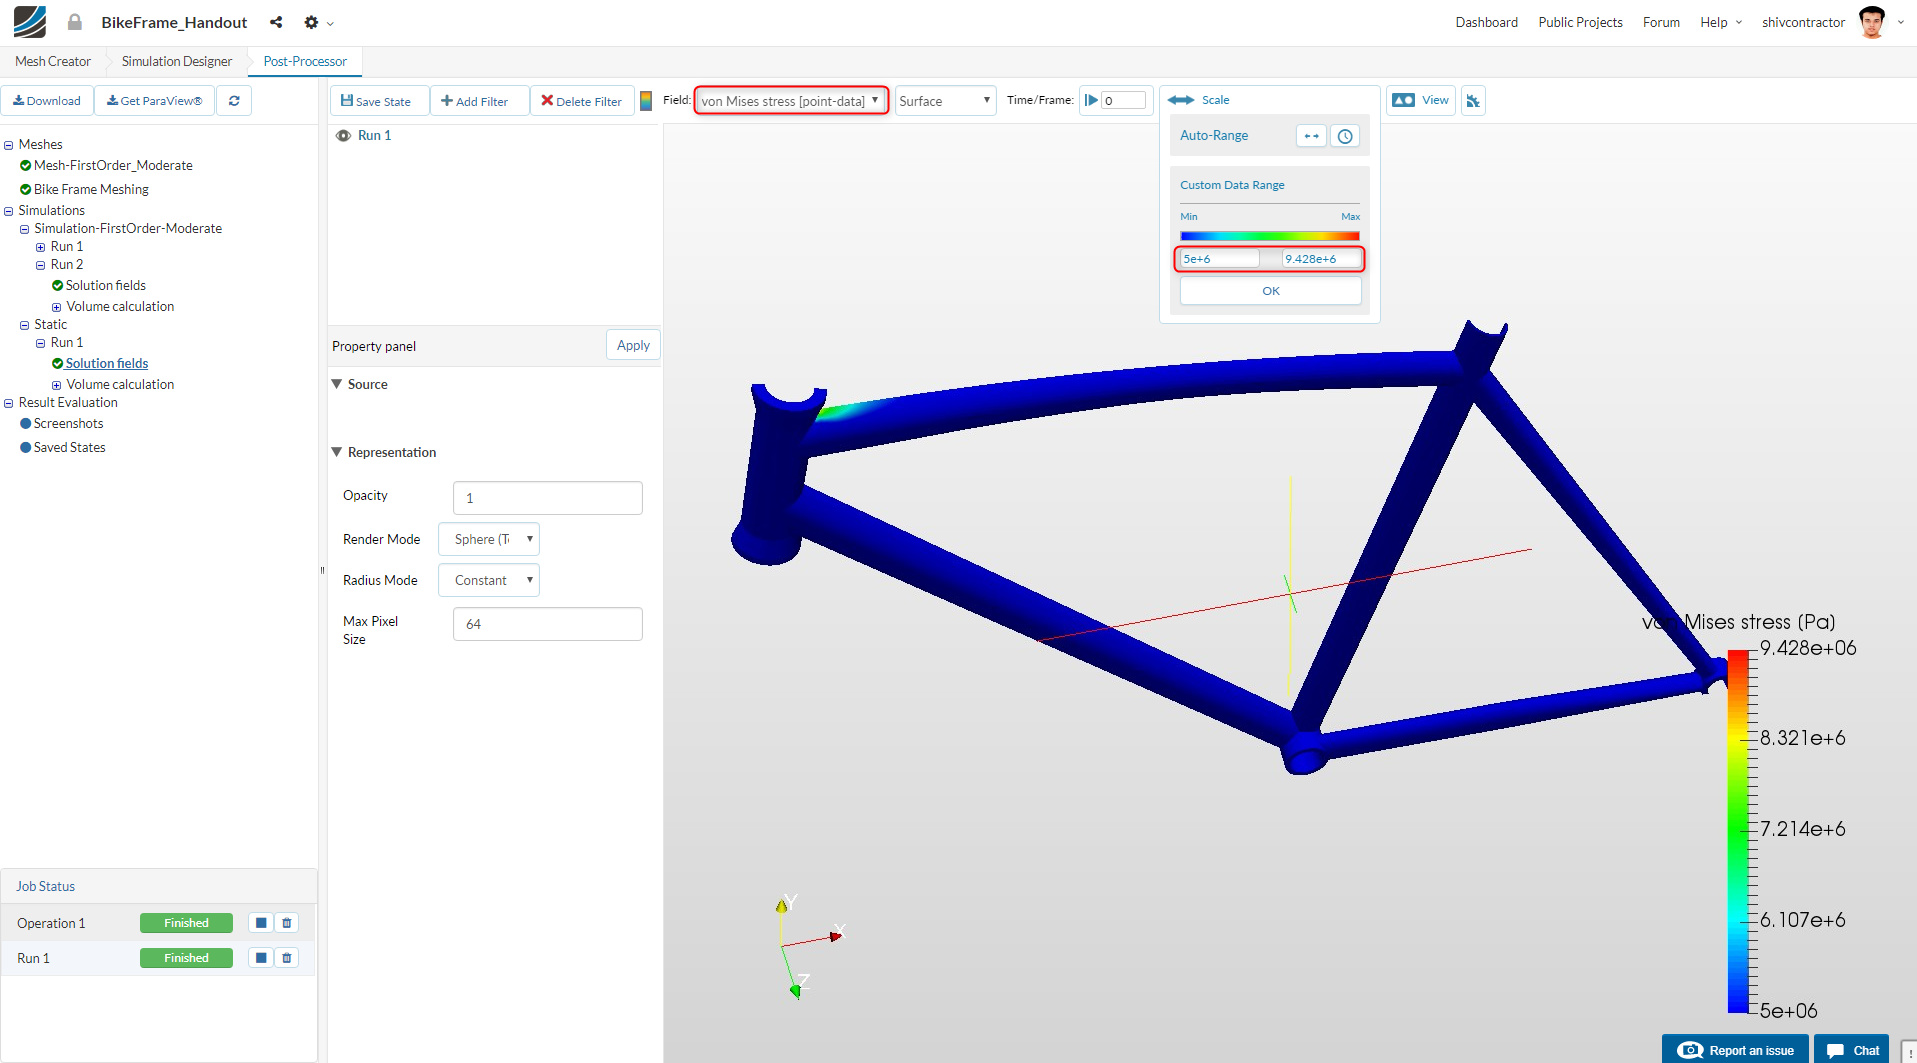1917x1063 pixels.
Task: Click the color legend icon beside Field
Action: pyautogui.click(x=646, y=101)
